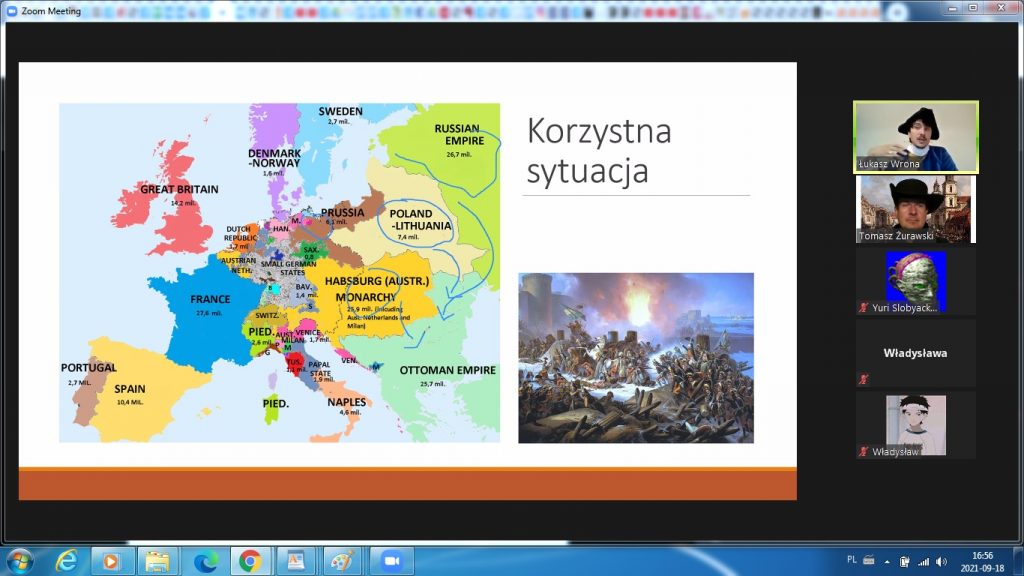Click Yuri Slobyack's participant tile
Viewport: 1024px width, 576px height.
[915, 282]
